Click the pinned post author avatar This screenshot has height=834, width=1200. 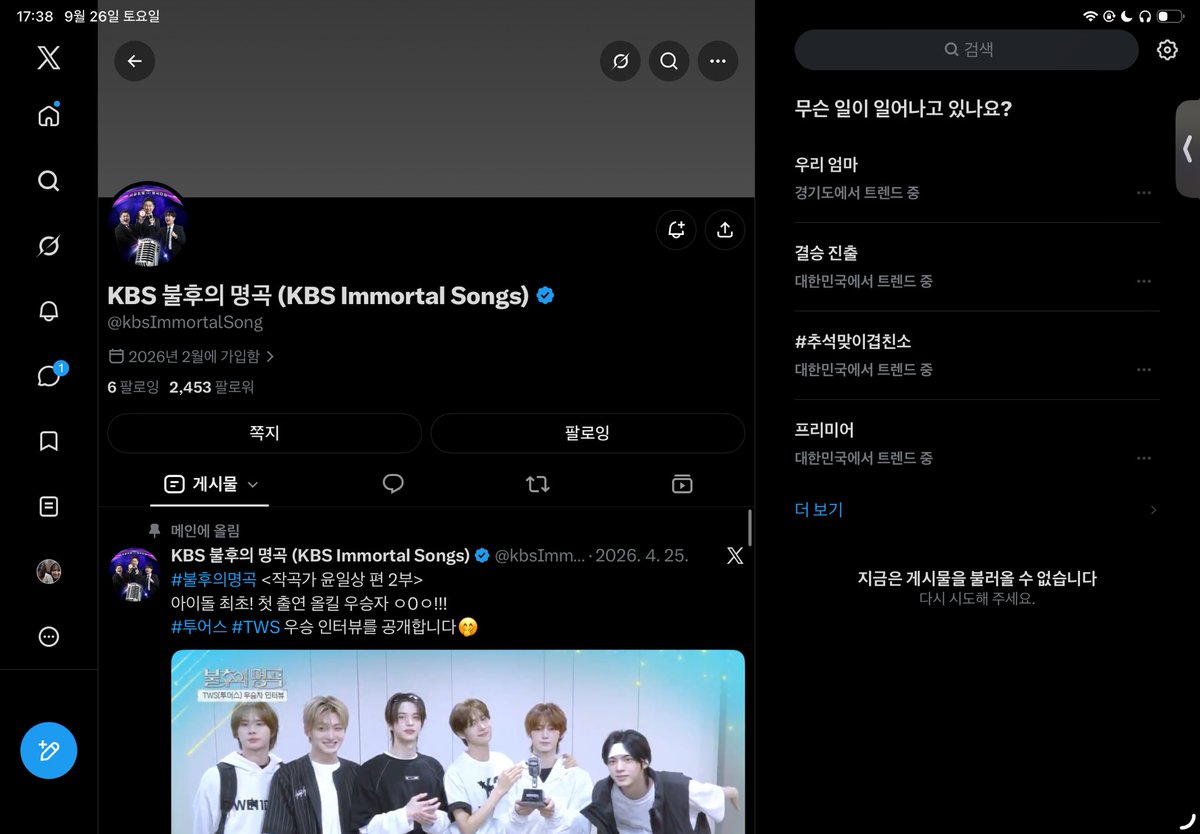(135, 574)
